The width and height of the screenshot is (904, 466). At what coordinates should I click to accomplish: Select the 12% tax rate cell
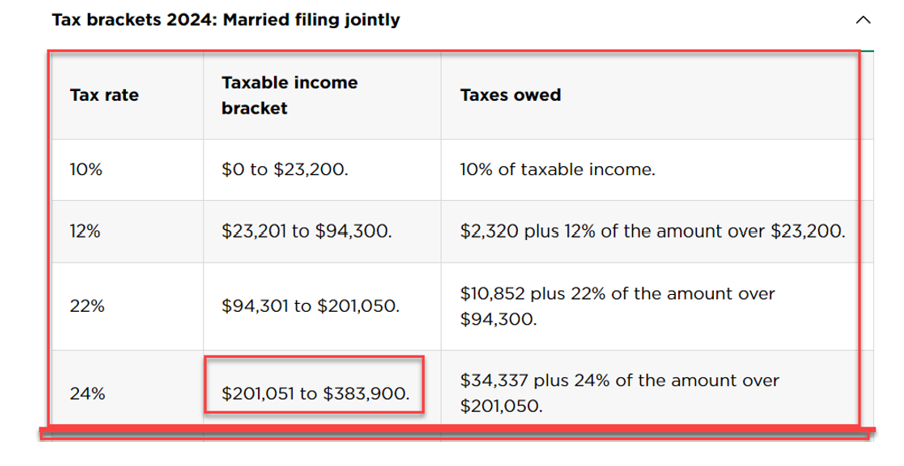(85, 231)
